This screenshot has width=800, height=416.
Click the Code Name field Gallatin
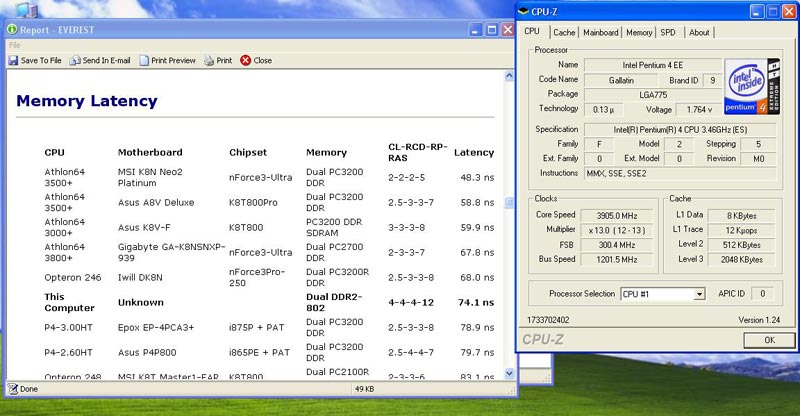click(x=621, y=81)
